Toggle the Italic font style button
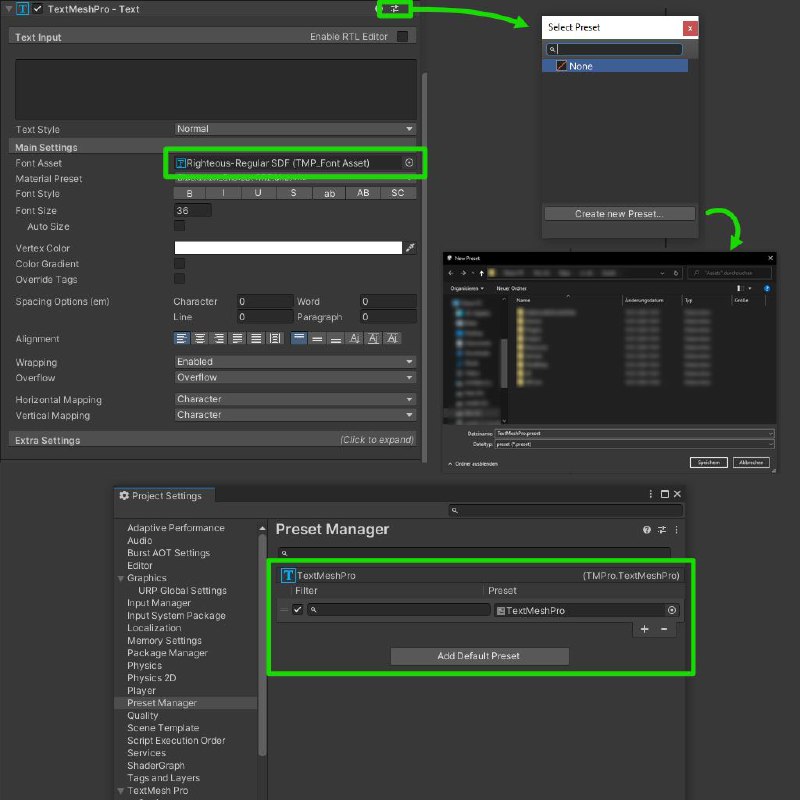800x800 pixels. 223,193
